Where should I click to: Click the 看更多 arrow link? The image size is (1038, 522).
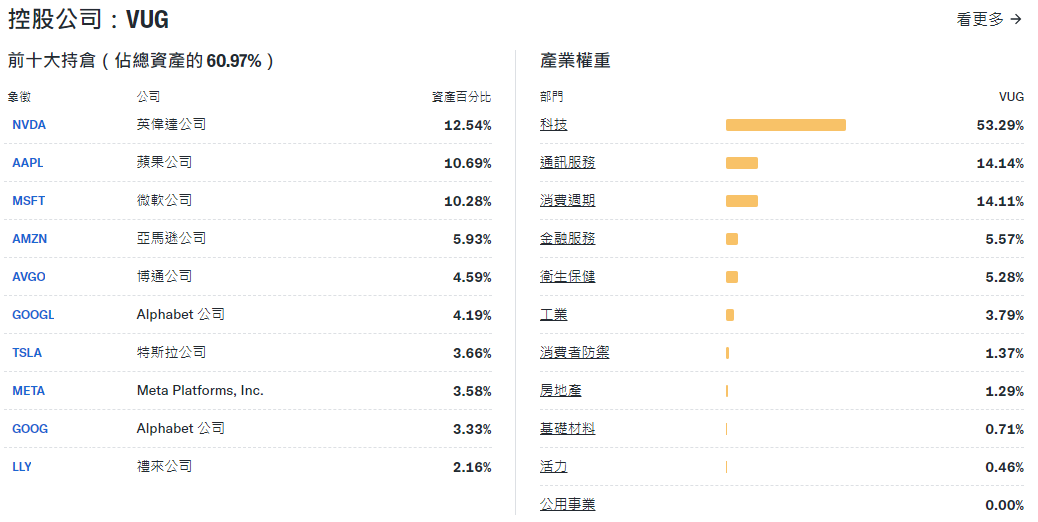coord(989,19)
